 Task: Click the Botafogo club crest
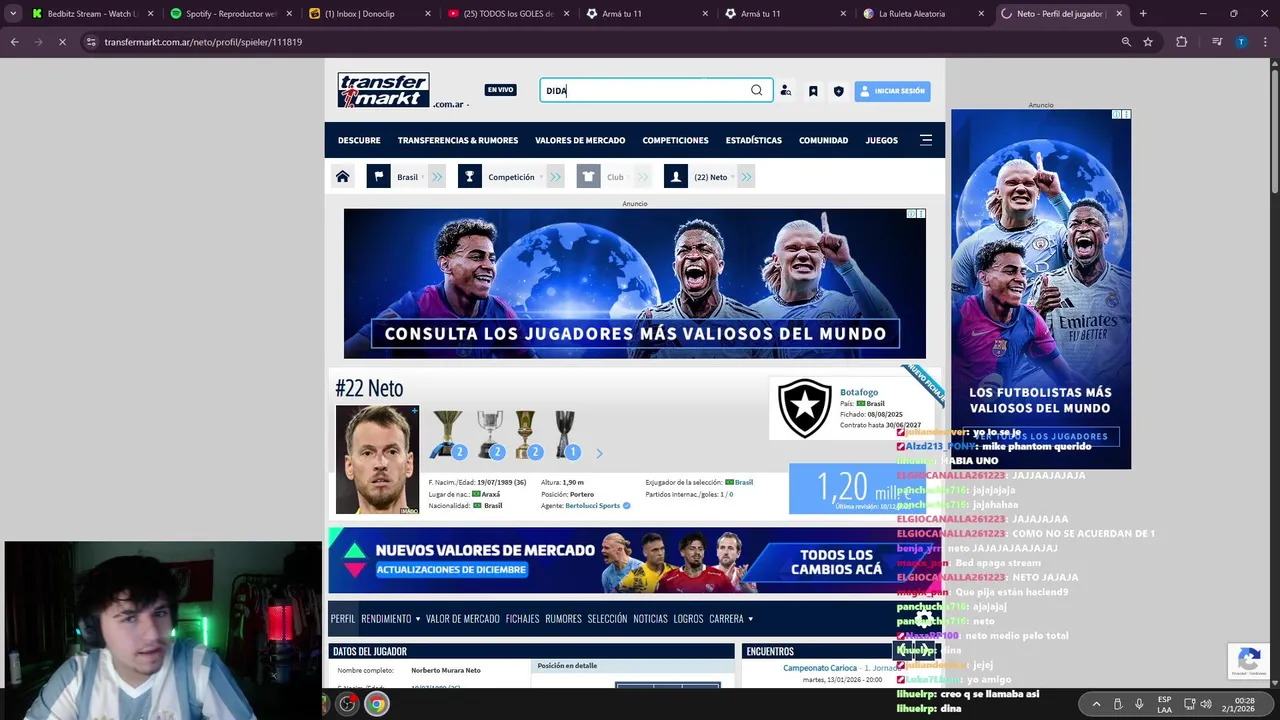point(805,408)
